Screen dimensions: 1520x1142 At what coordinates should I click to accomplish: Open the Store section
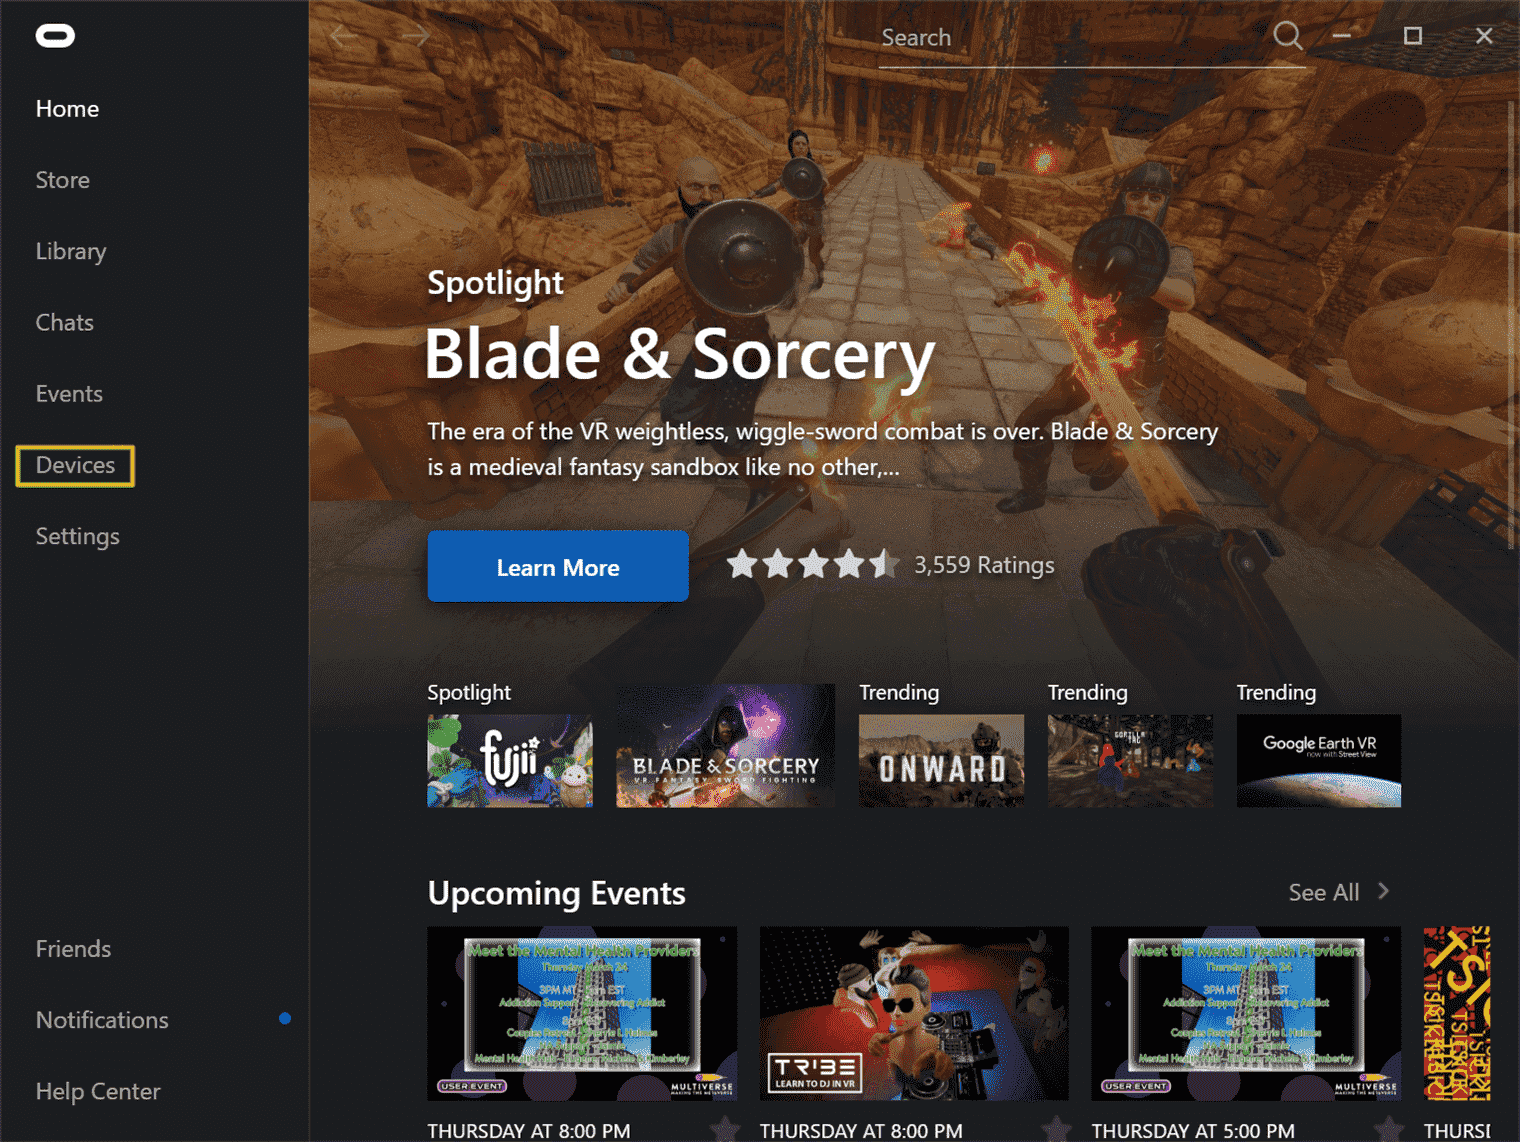62,180
